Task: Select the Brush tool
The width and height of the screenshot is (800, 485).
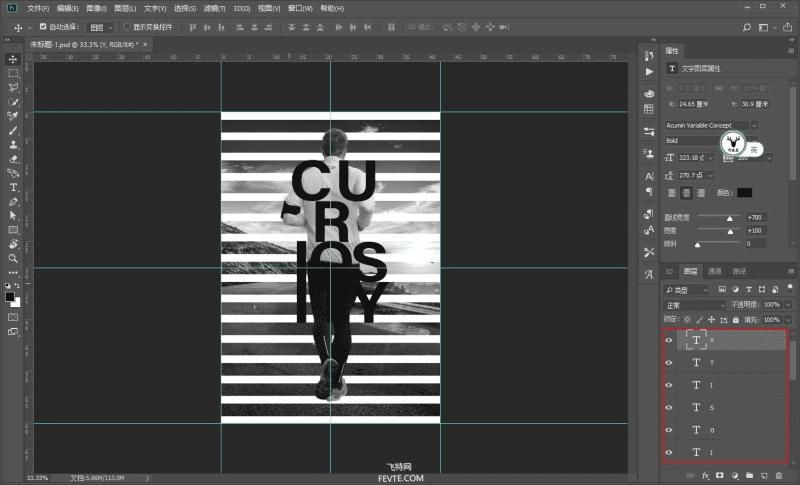Action: pos(13,131)
